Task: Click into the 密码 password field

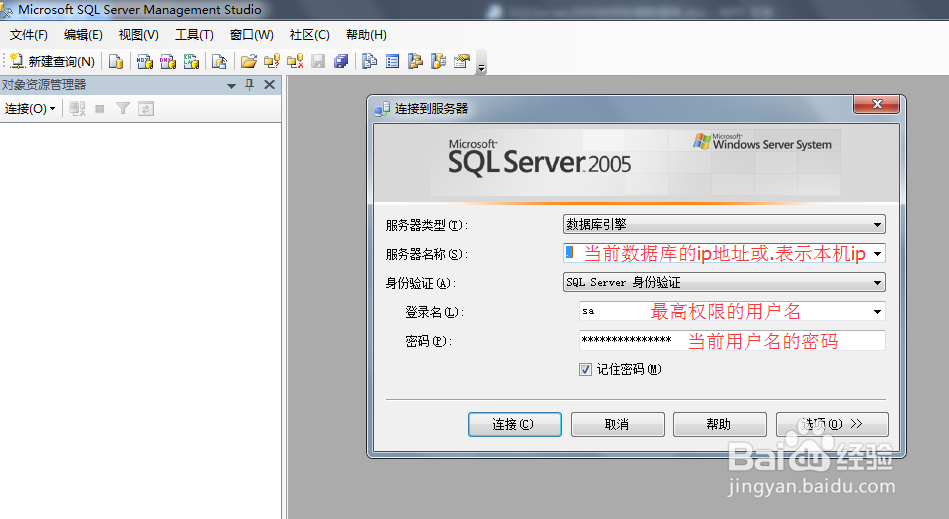Action: [x=732, y=341]
